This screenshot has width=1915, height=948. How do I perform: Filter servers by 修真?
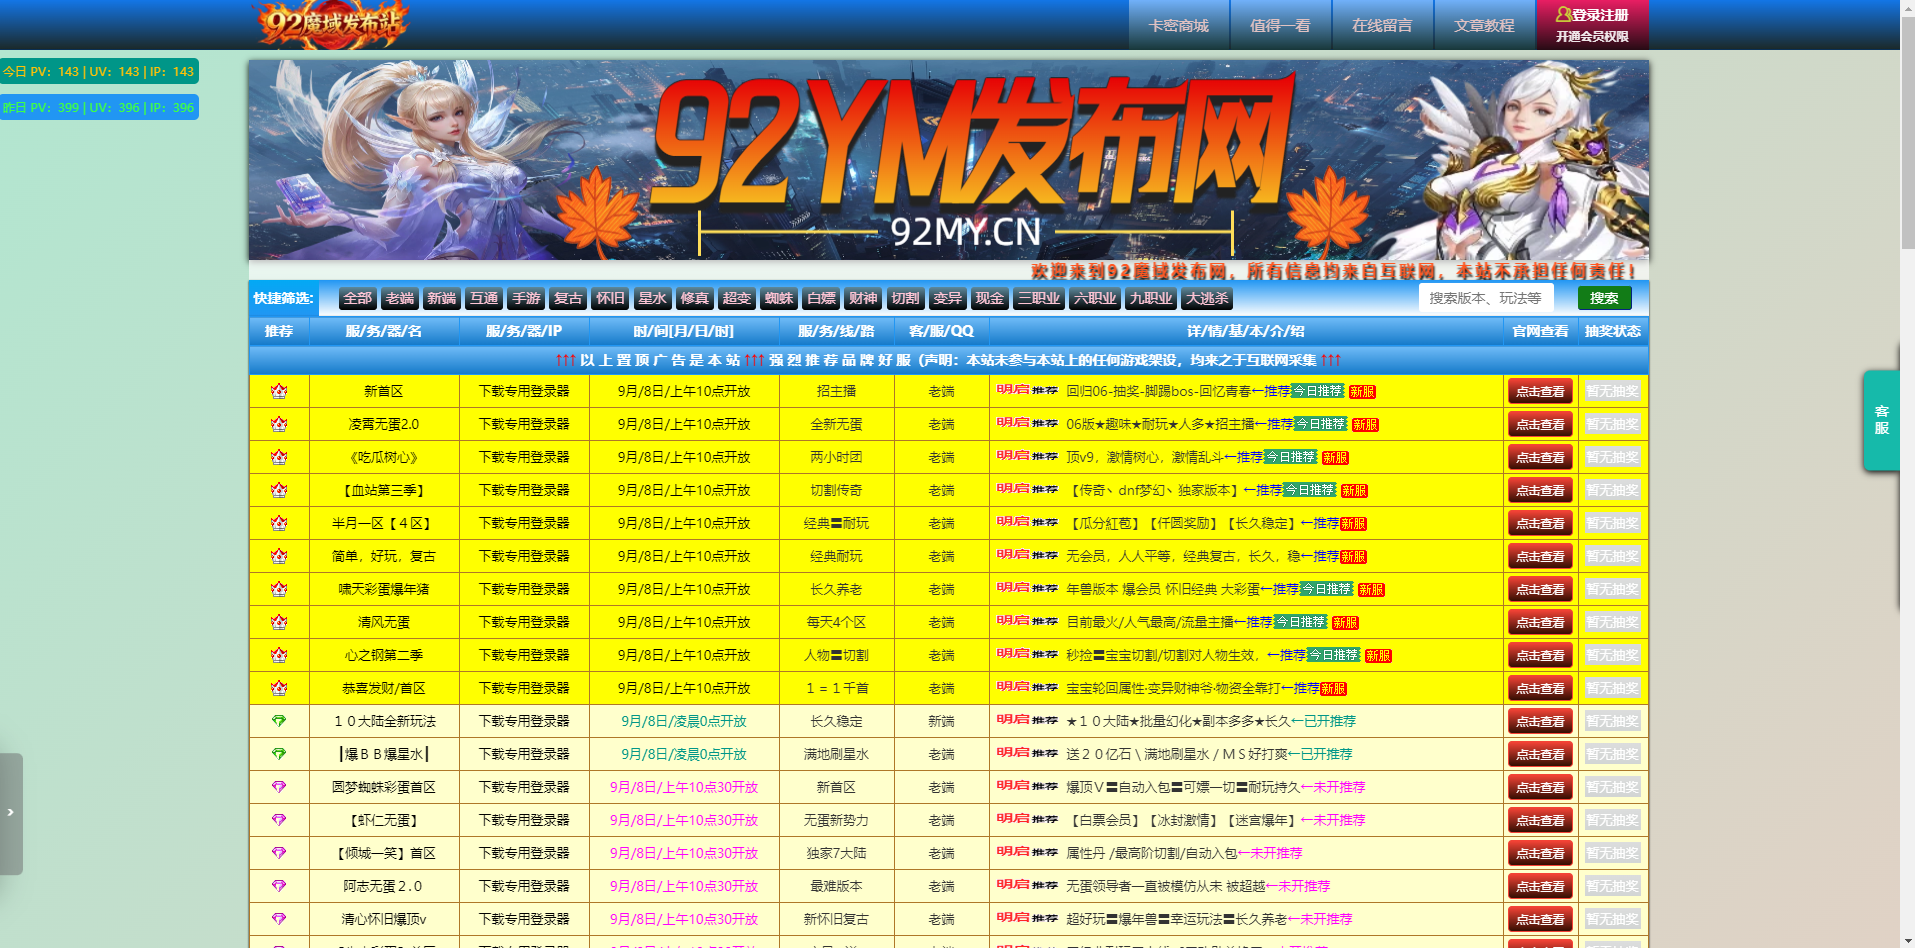pos(694,298)
